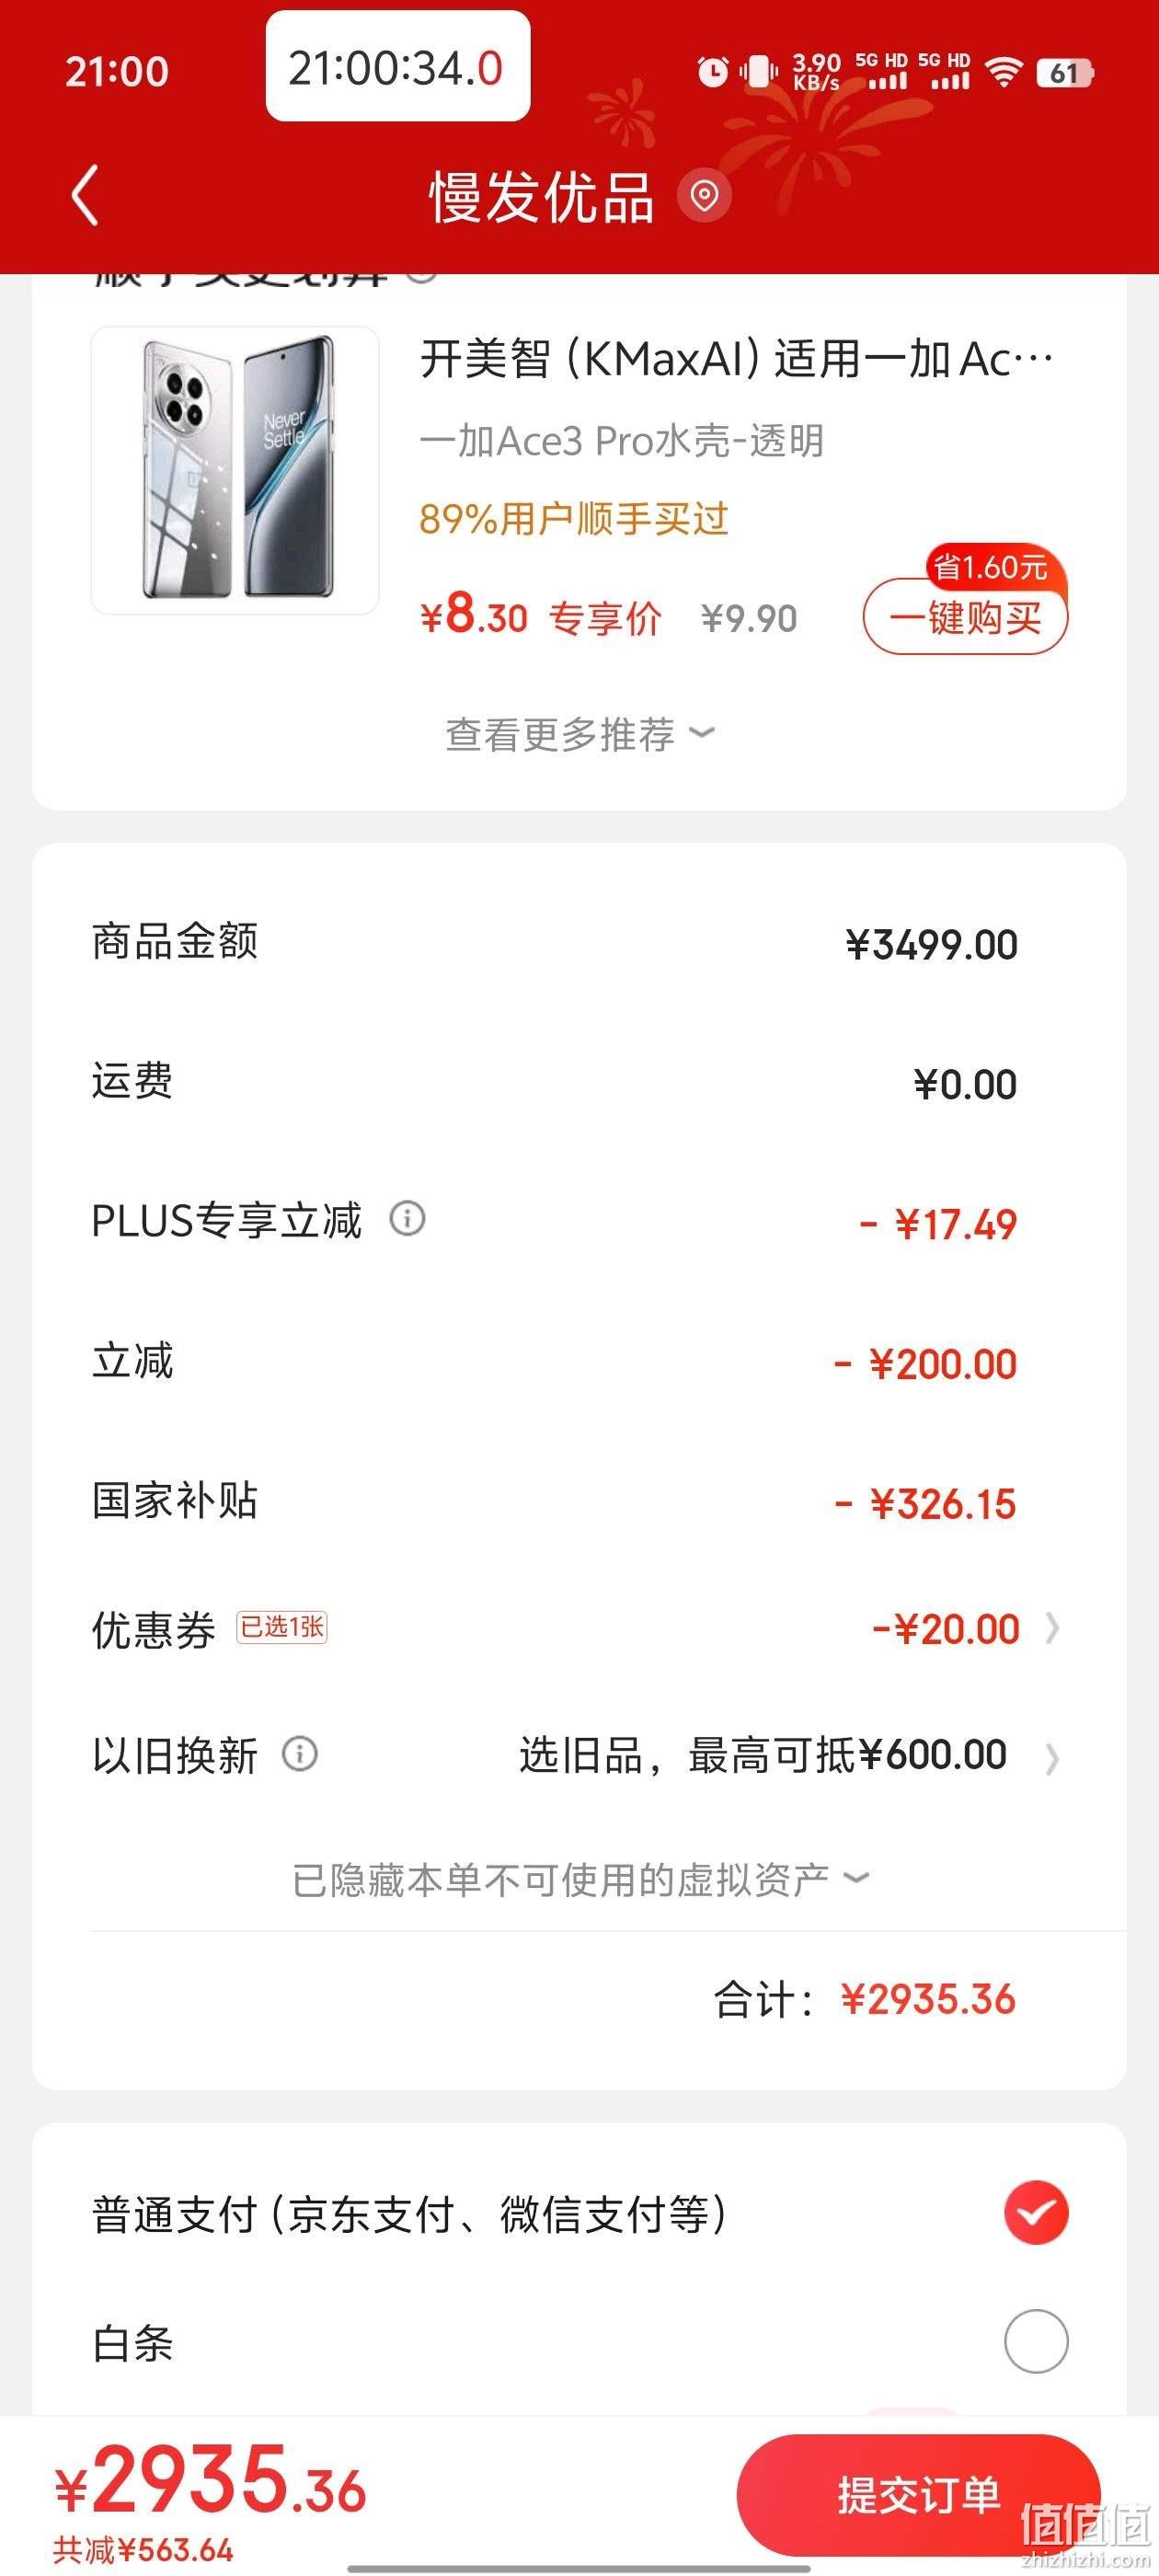This screenshot has width=1159, height=2576.
Task: Open 以旧换新 chevron to choose old device
Action: click(x=1052, y=1758)
